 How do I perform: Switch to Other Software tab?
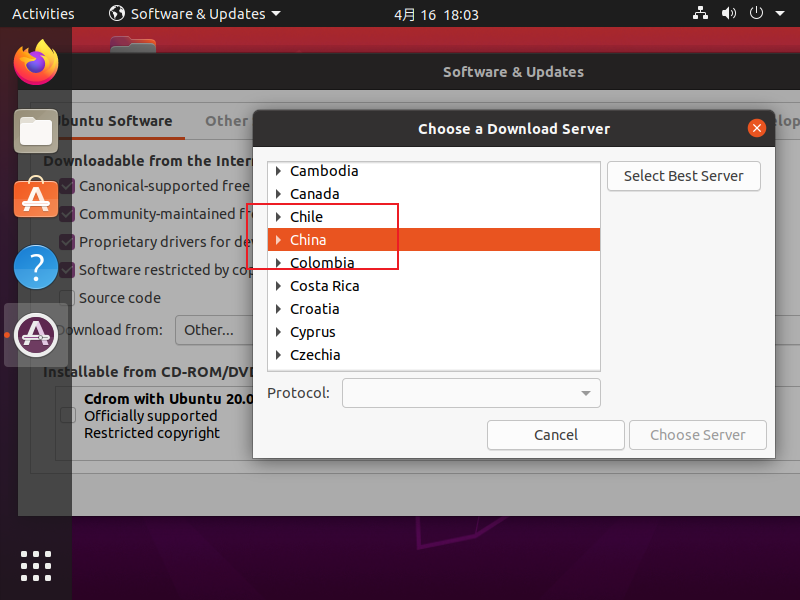click(227, 121)
